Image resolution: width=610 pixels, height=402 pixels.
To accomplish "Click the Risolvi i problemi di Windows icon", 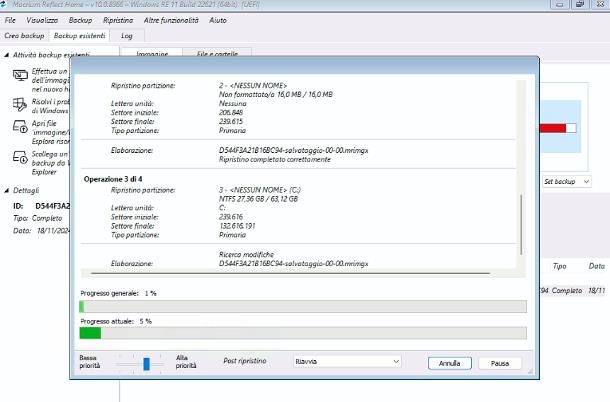I will click(x=20, y=105).
